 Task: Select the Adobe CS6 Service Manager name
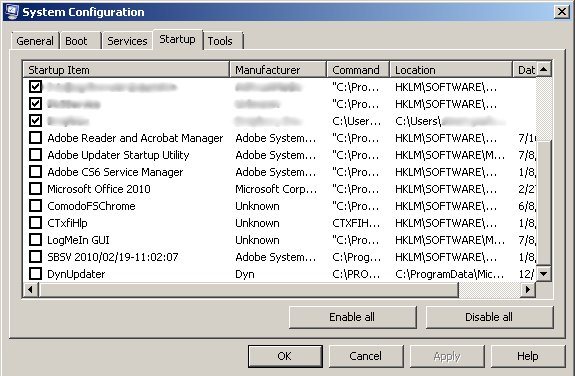point(115,172)
